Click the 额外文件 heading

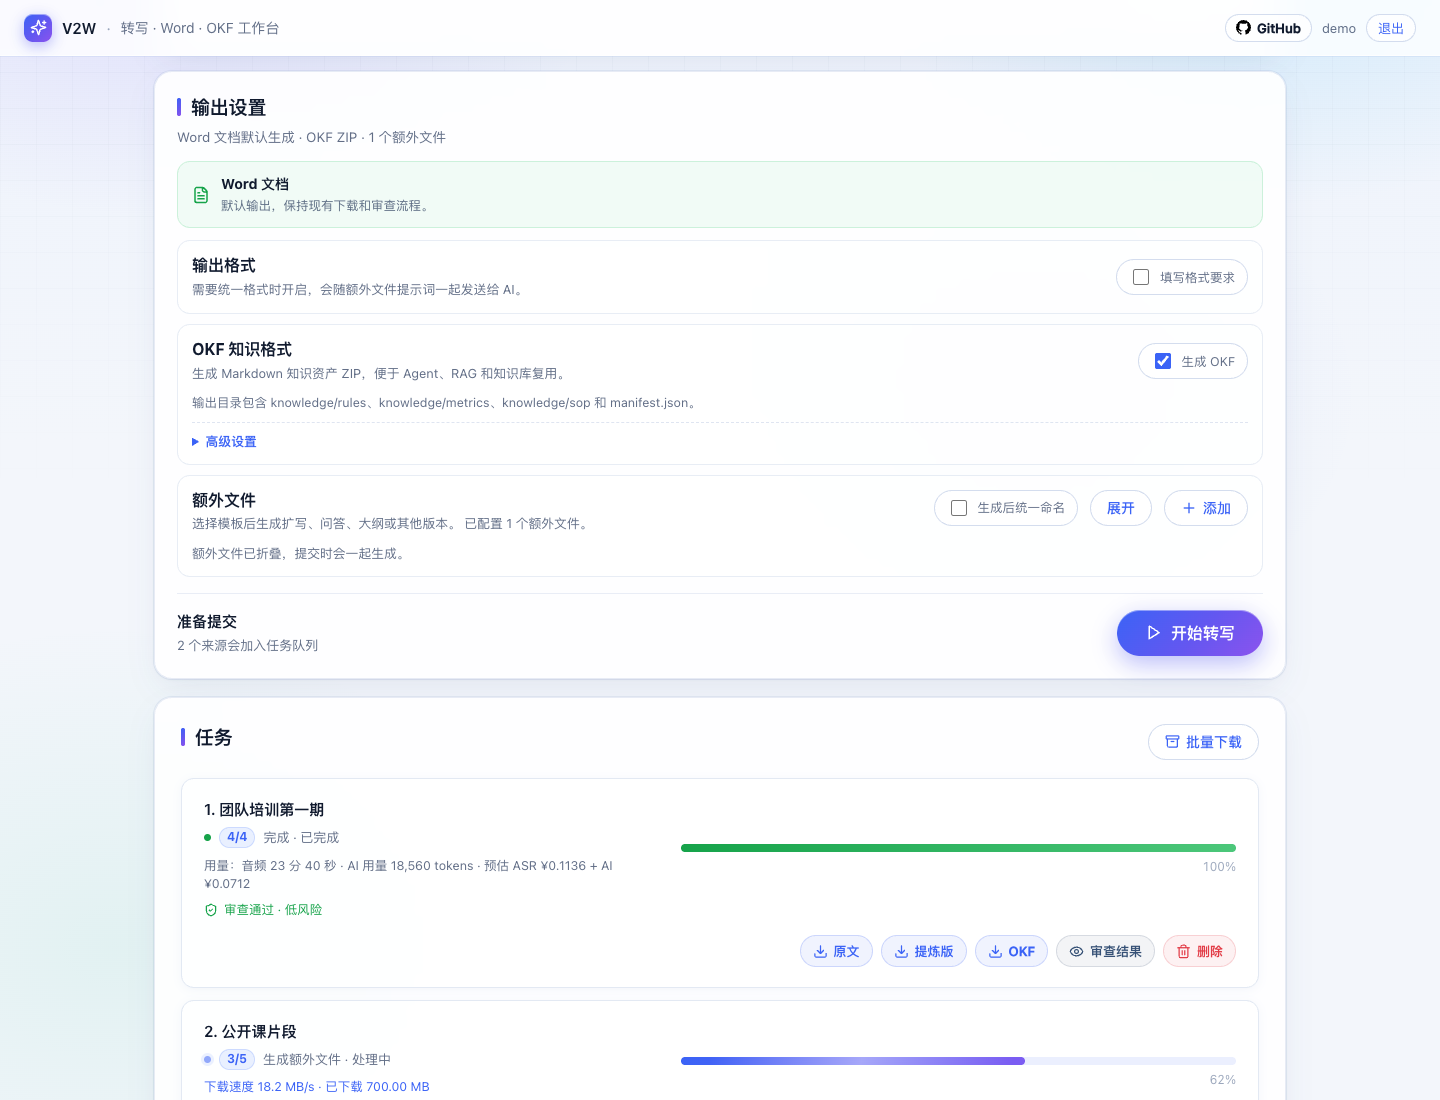[224, 500]
